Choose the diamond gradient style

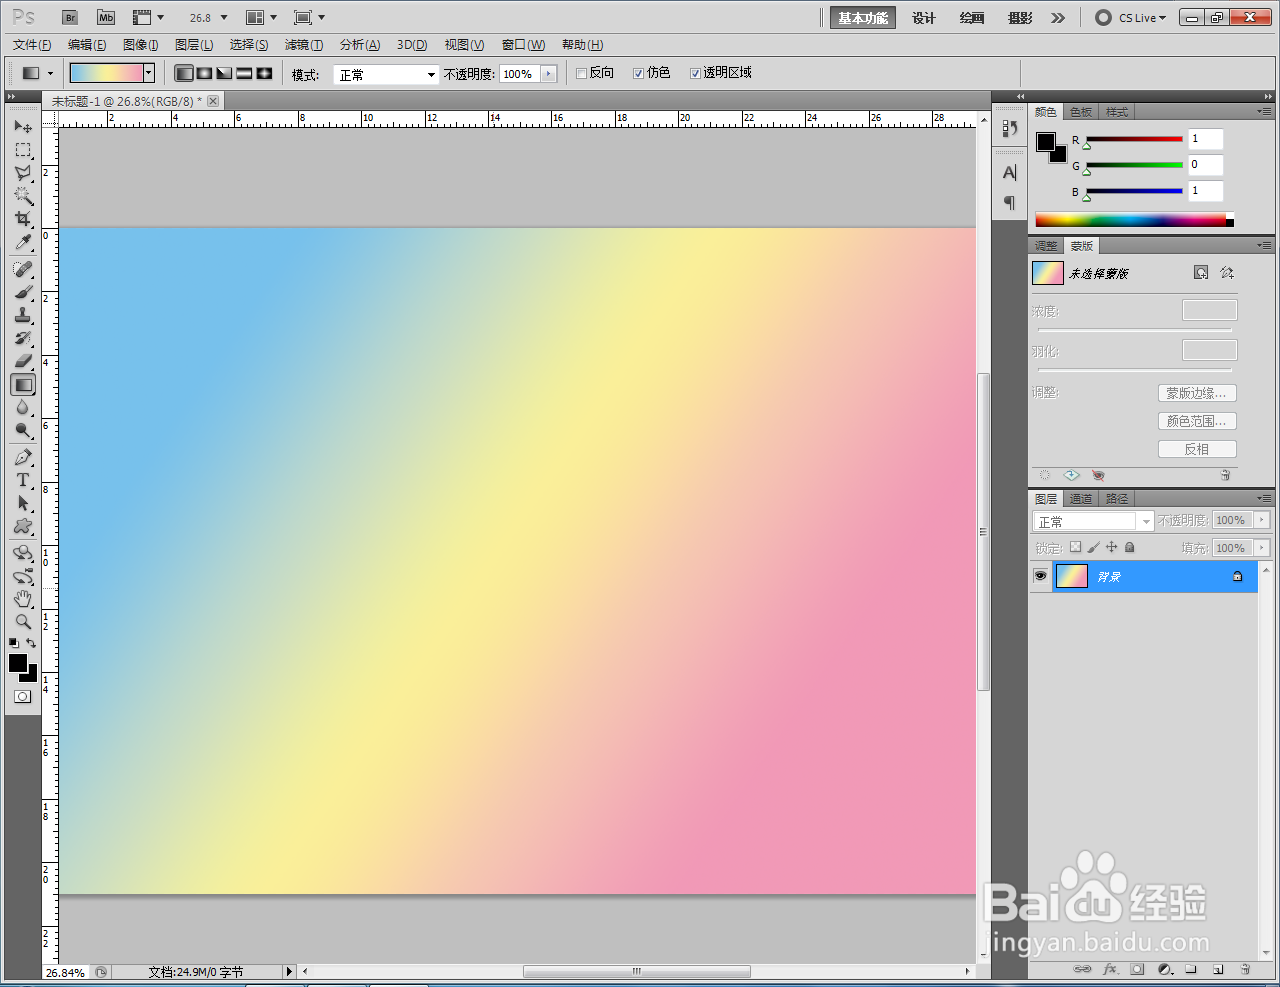(264, 74)
